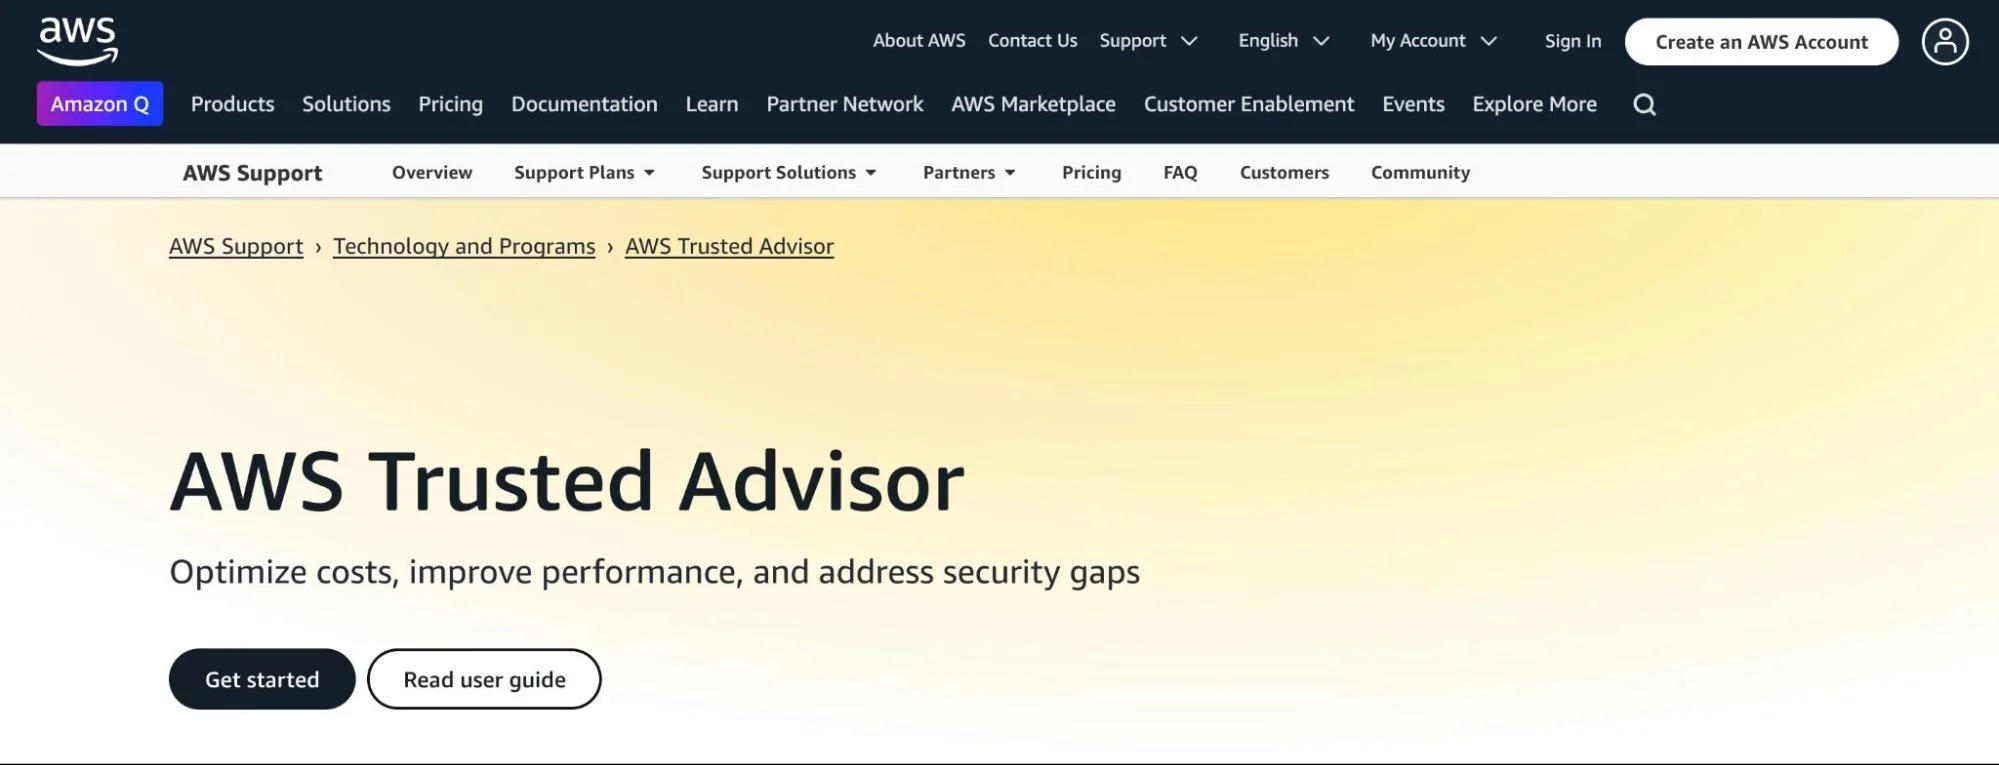Viewport: 1999px width, 765px height.
Task: Open Contact Us link
Action: click(x=1032, y=41)
